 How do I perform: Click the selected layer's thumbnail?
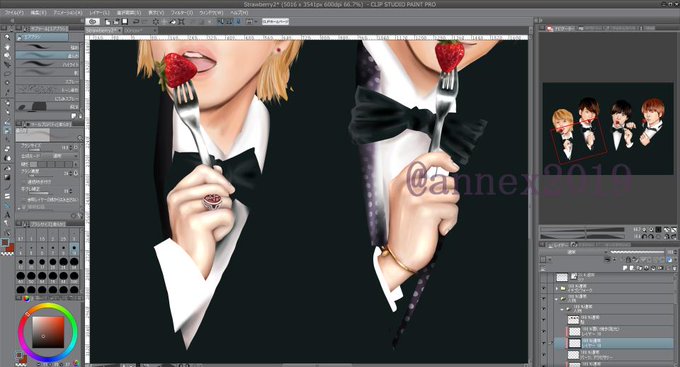(x=575, y=343)
